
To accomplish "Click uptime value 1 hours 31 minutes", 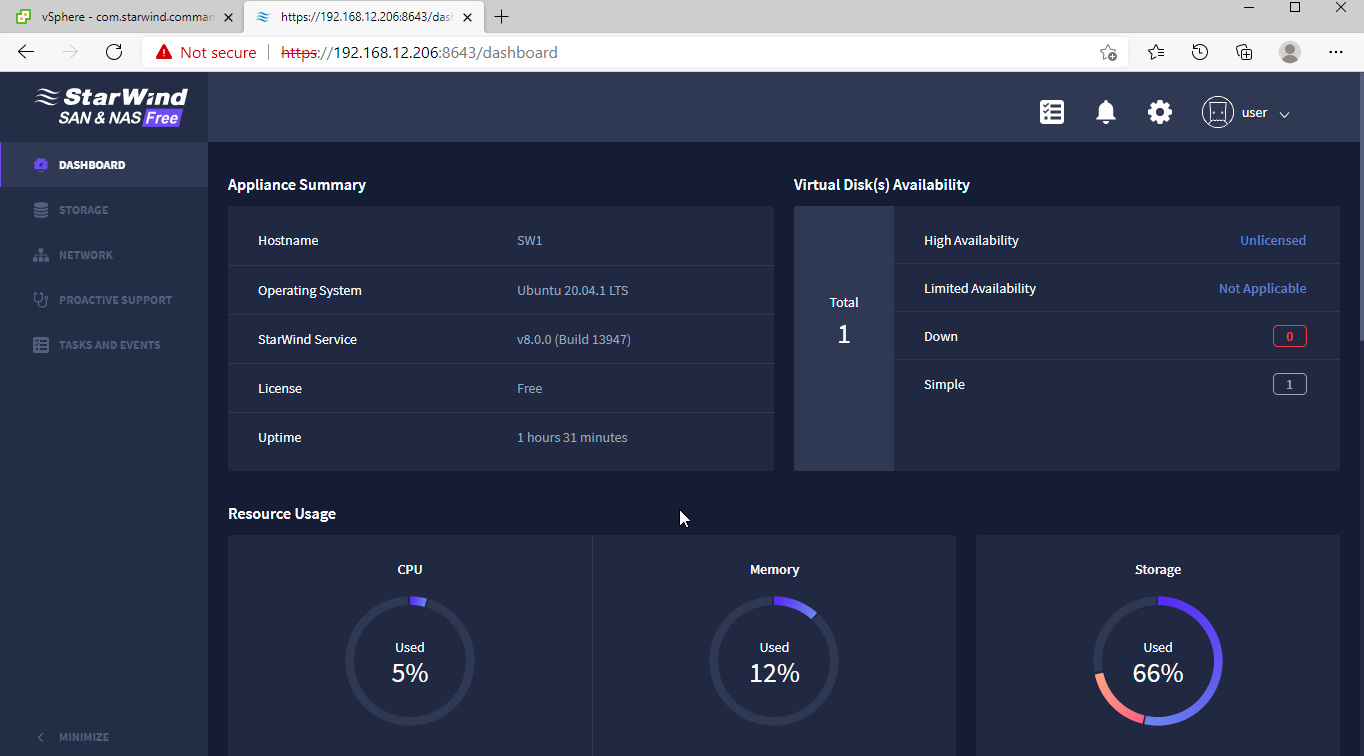I will 572,438.
